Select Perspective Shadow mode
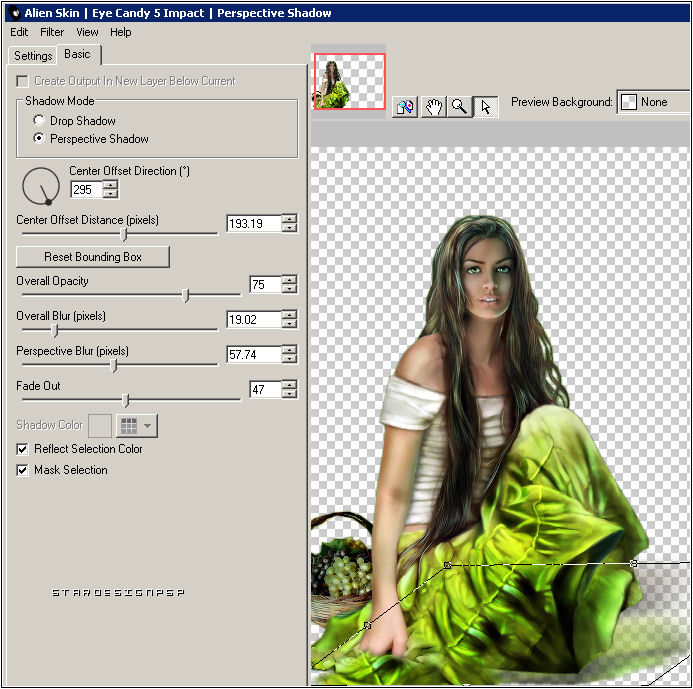This screenshot has height=689, width=693. point(39,138)
